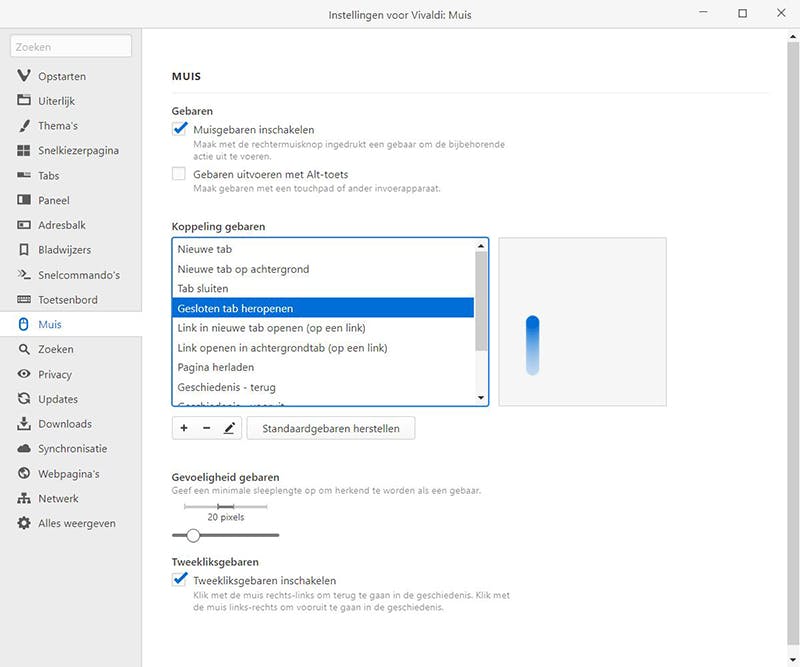Click the bookmark icon beside Bladwijzers

pyautogui.click(x=23, y=250)
